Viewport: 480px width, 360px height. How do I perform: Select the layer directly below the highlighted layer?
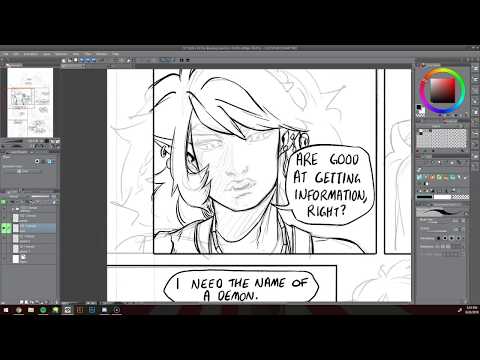point(34,238)
